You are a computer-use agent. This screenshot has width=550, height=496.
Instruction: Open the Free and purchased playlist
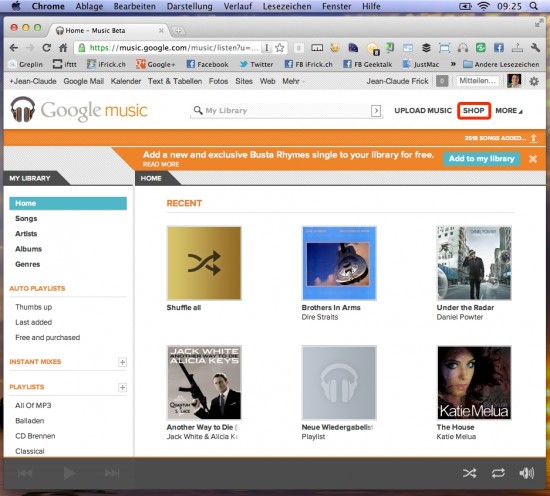(48, 337)
